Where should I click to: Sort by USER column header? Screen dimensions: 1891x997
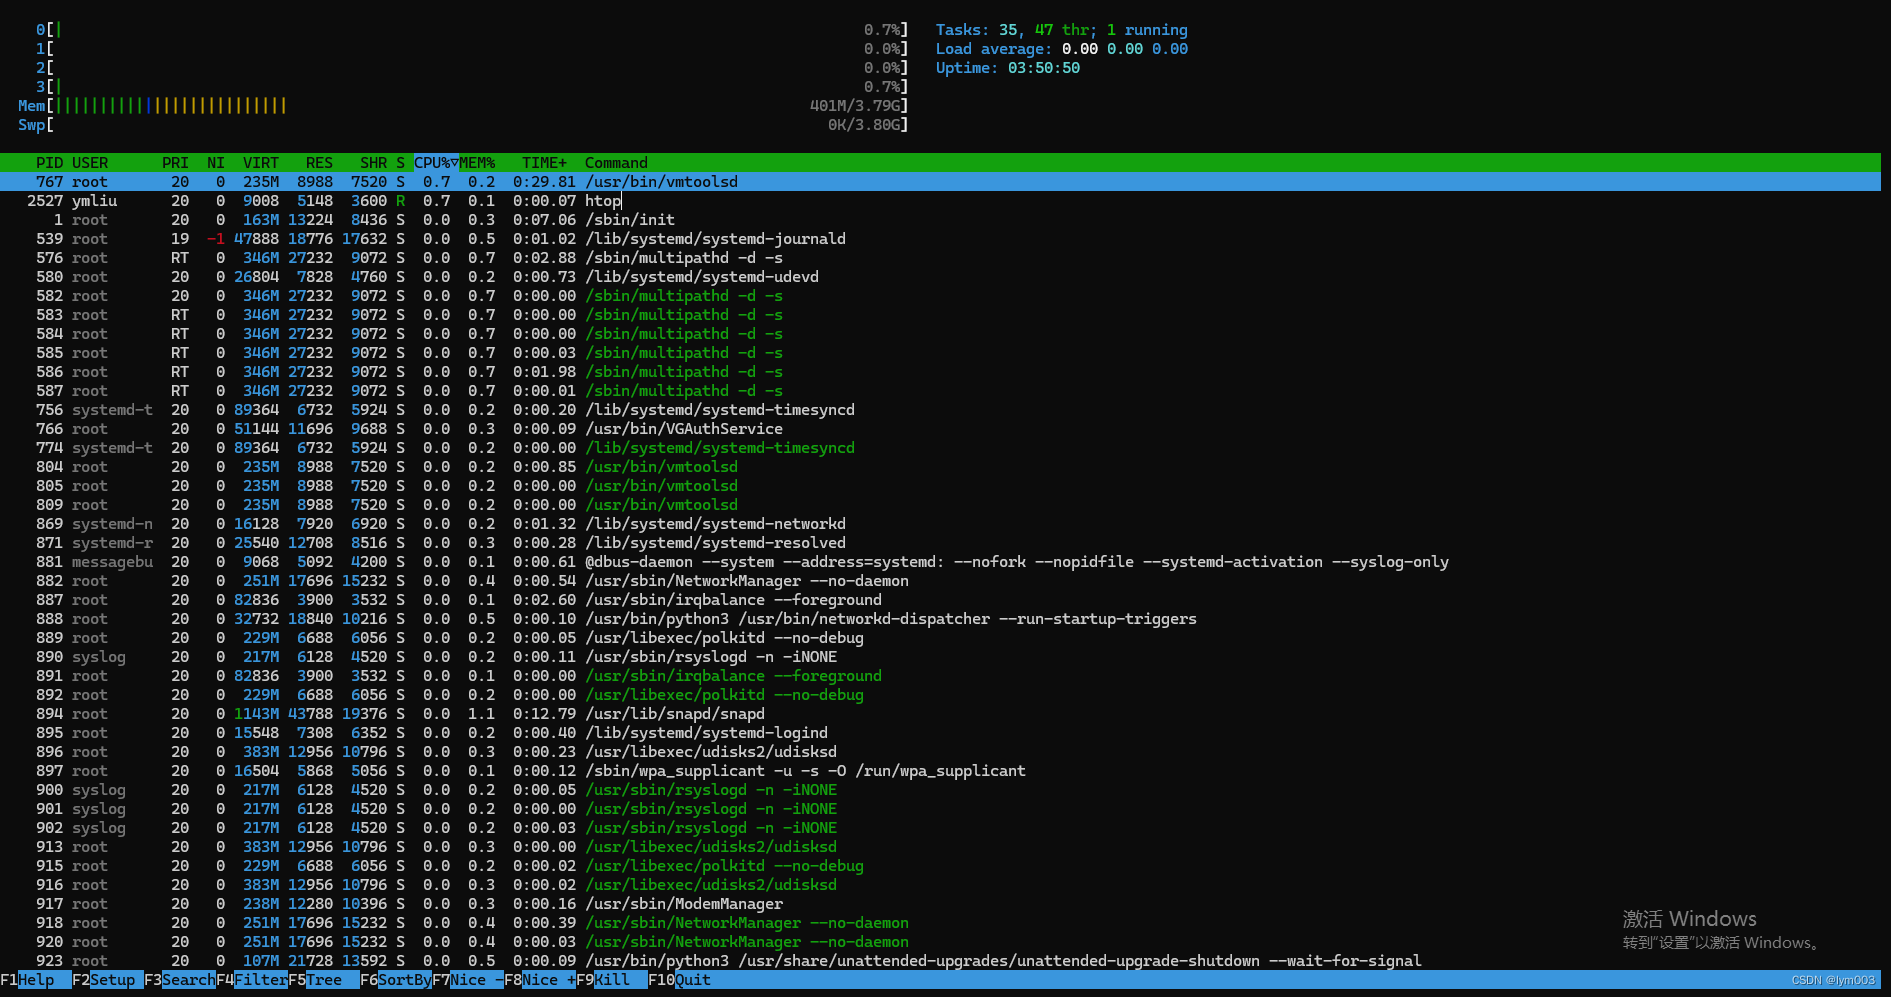coord(90,163)
